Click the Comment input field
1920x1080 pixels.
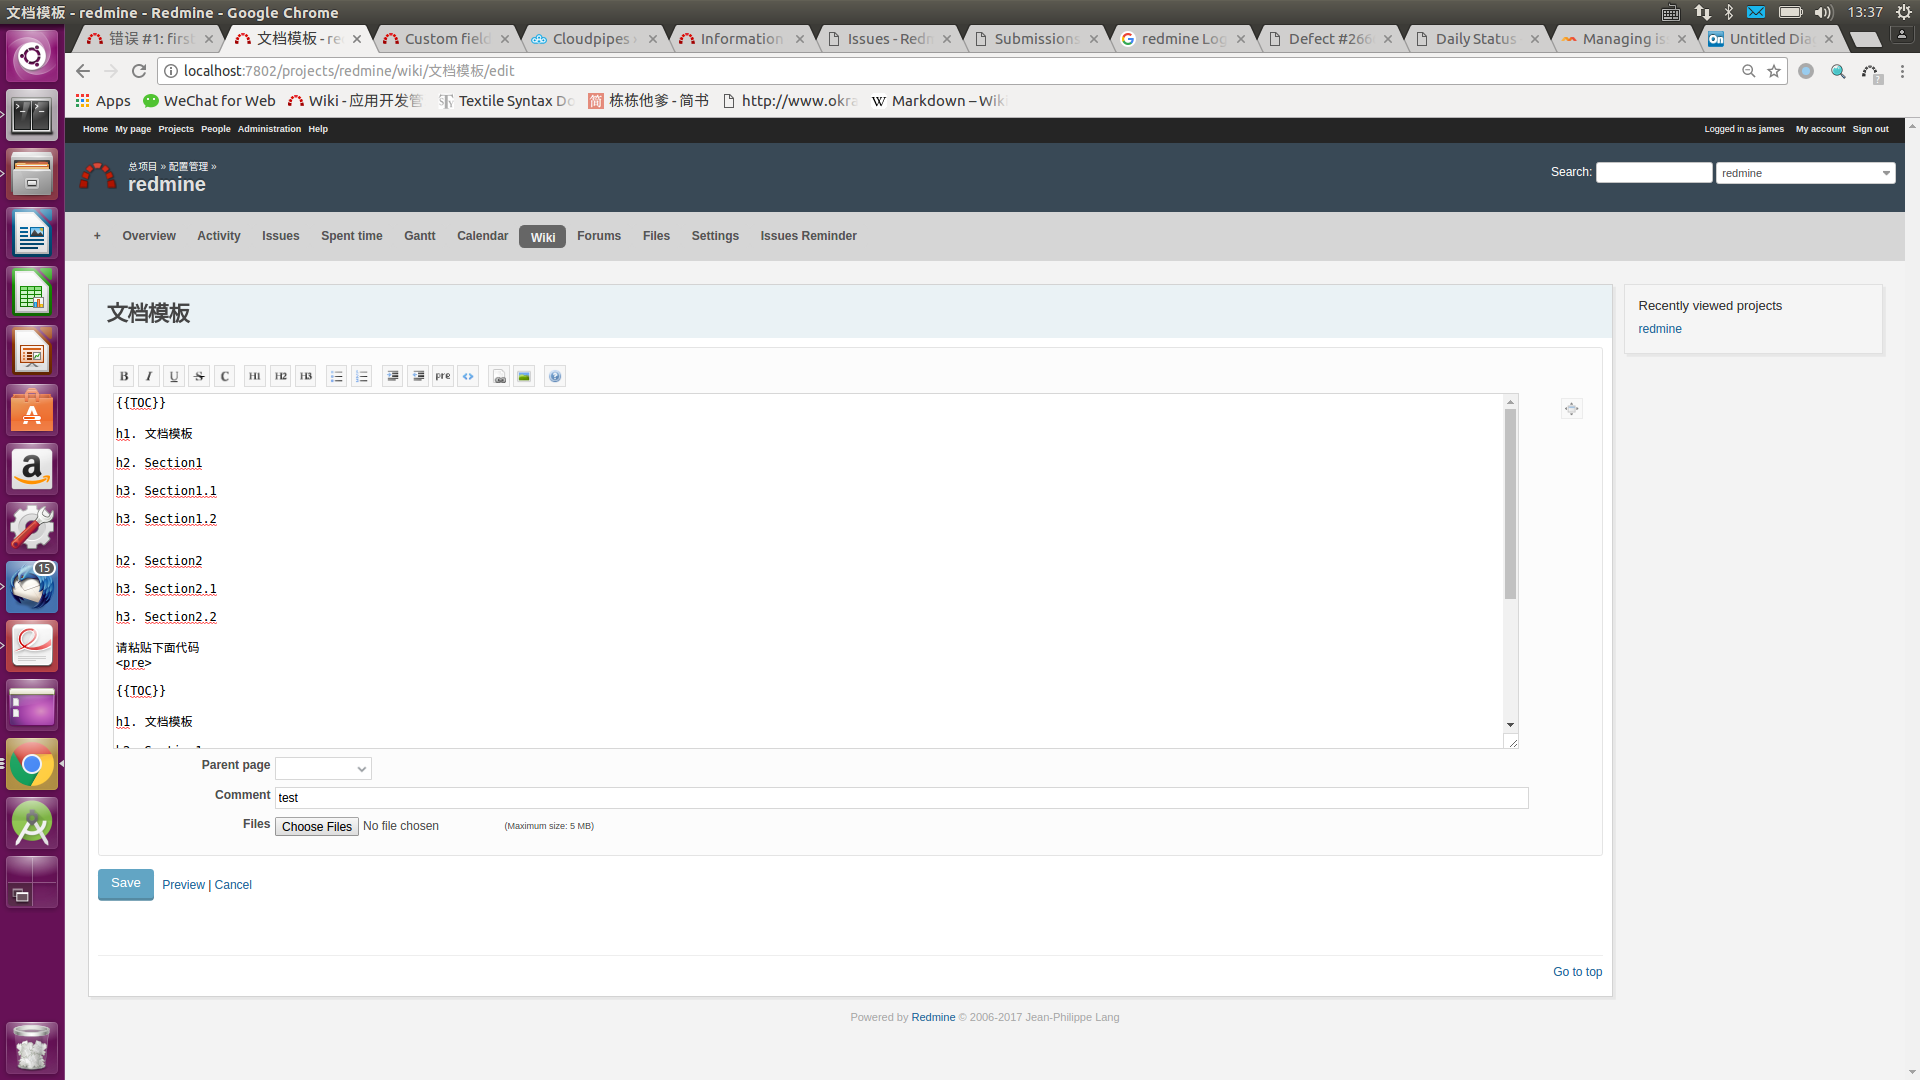click(x=901, y=798)
